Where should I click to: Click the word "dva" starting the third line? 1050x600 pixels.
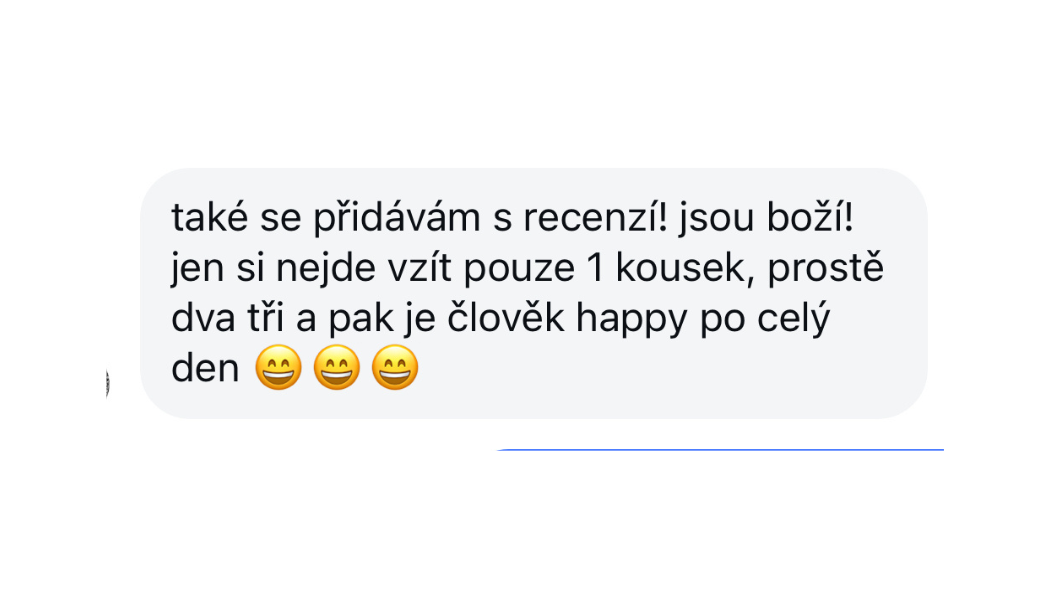pos(204,318)
